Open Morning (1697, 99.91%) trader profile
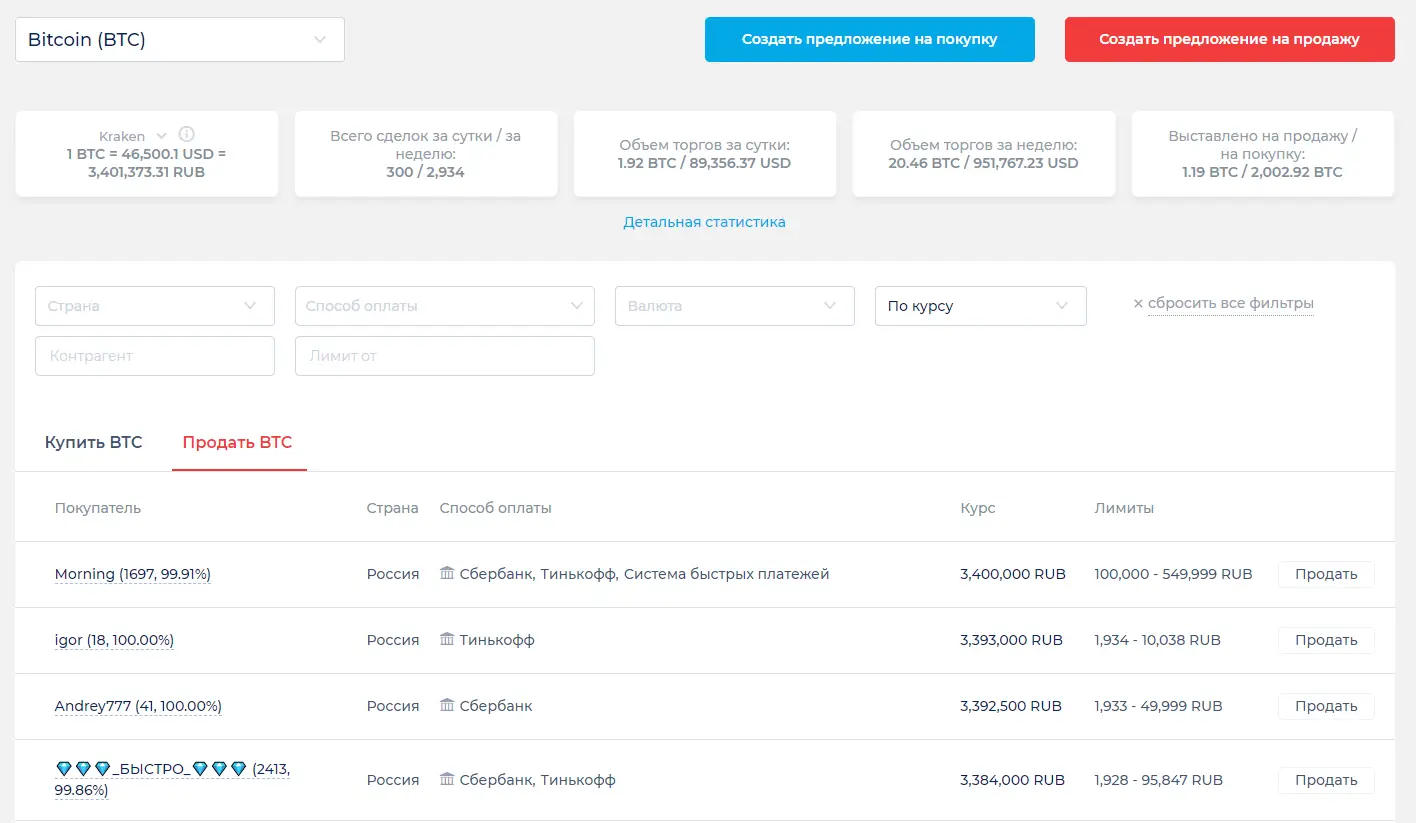 point(133,574)
